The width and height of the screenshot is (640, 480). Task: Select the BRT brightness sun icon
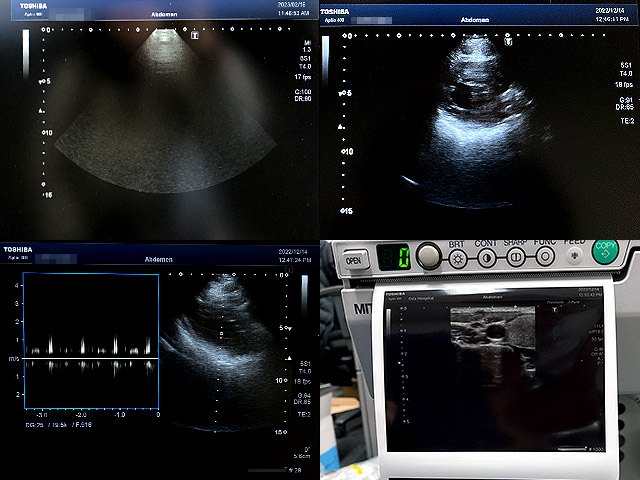click(458, 258)
